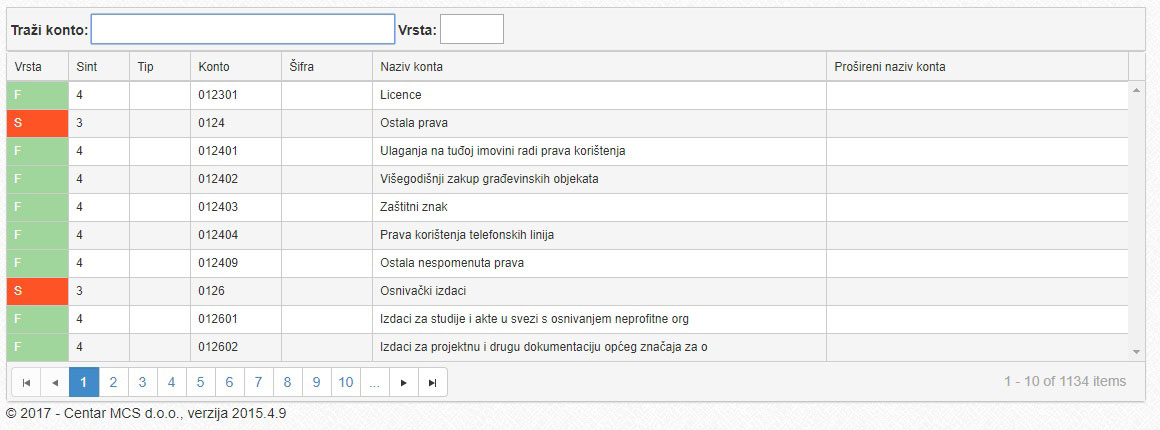Show more pages with ellipsis button
The image size is (1160, 430).
coord(374,383)
